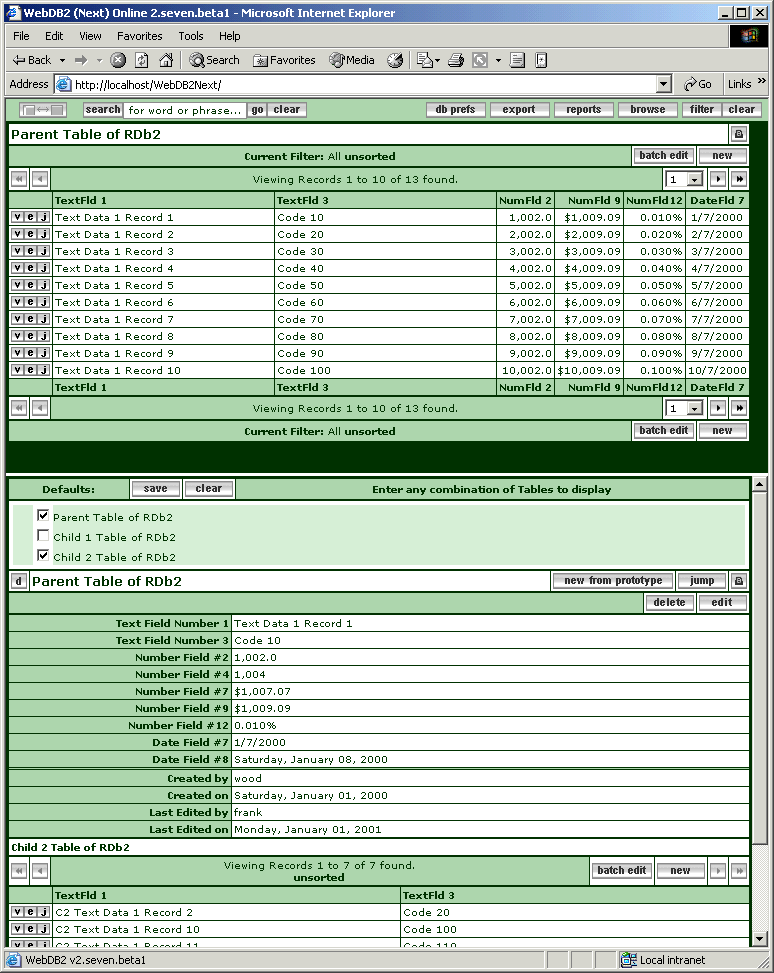The height and width of the screenshot is (973, 774).
Task: Click the lower frame scrollbar up arrow
Action: coord(759,484)
